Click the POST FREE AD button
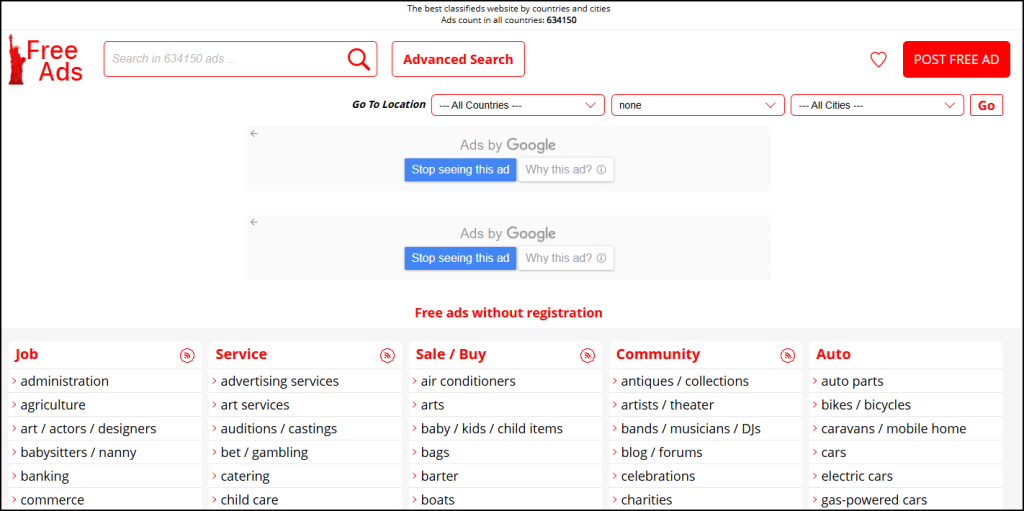 tap(956, 59)
